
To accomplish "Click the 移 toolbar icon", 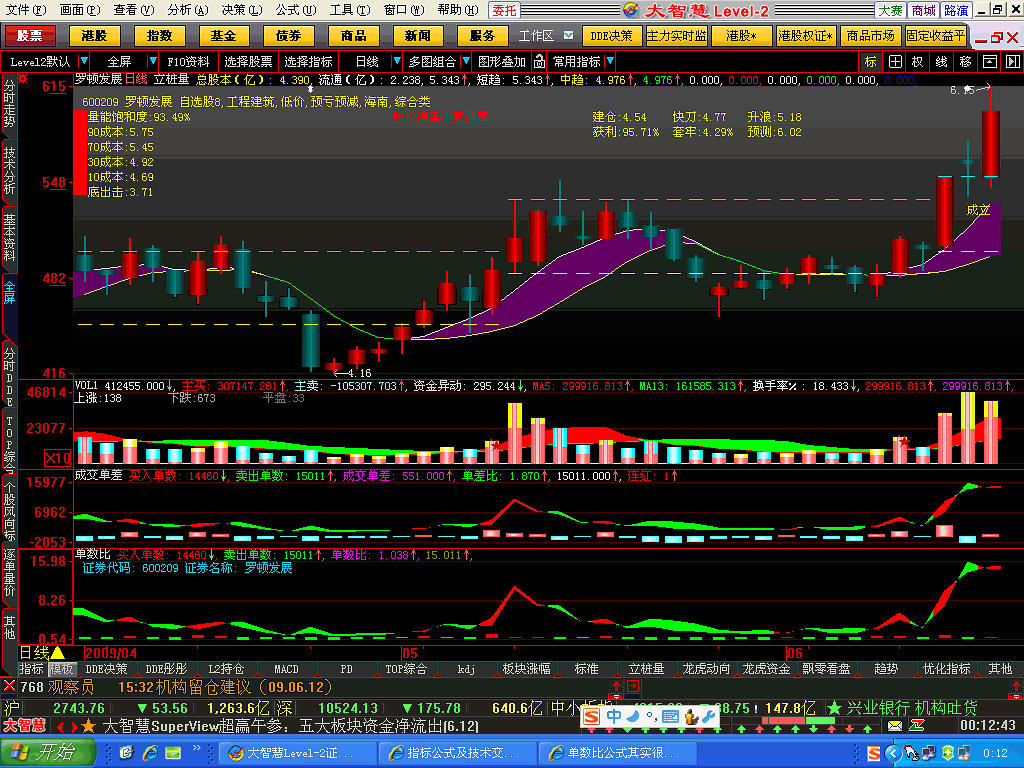I will [965, 61].
